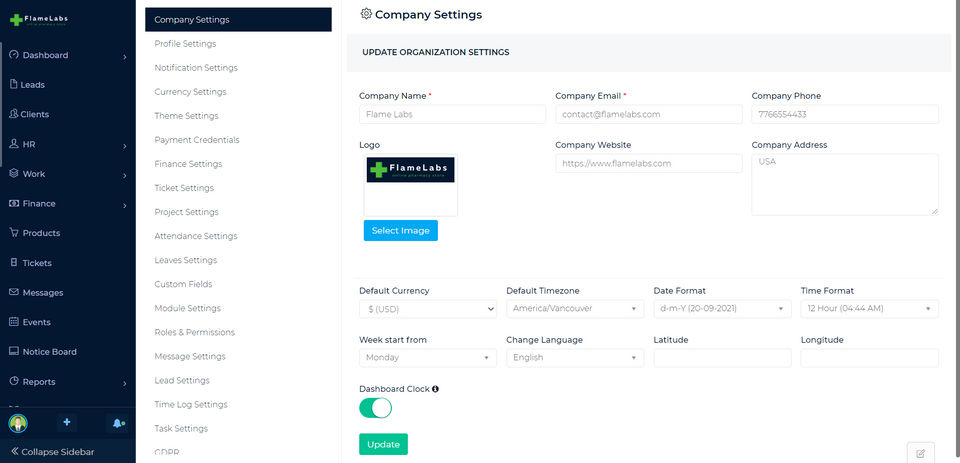Open Profile Settings
The width and height of the screenshot is (960, 463).
pyautogui.click(x=185, y=43)
